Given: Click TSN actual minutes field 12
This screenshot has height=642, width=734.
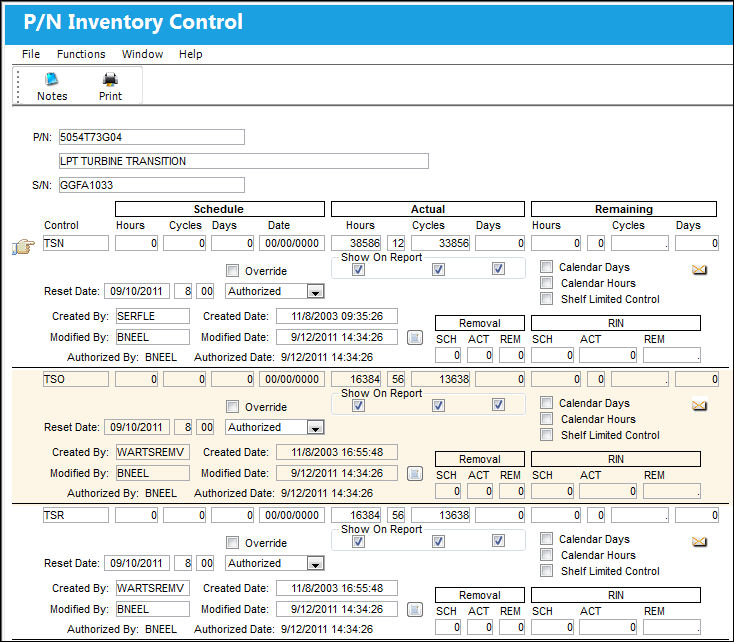Looking at the screenshot, I should click(x=396, y=244).
